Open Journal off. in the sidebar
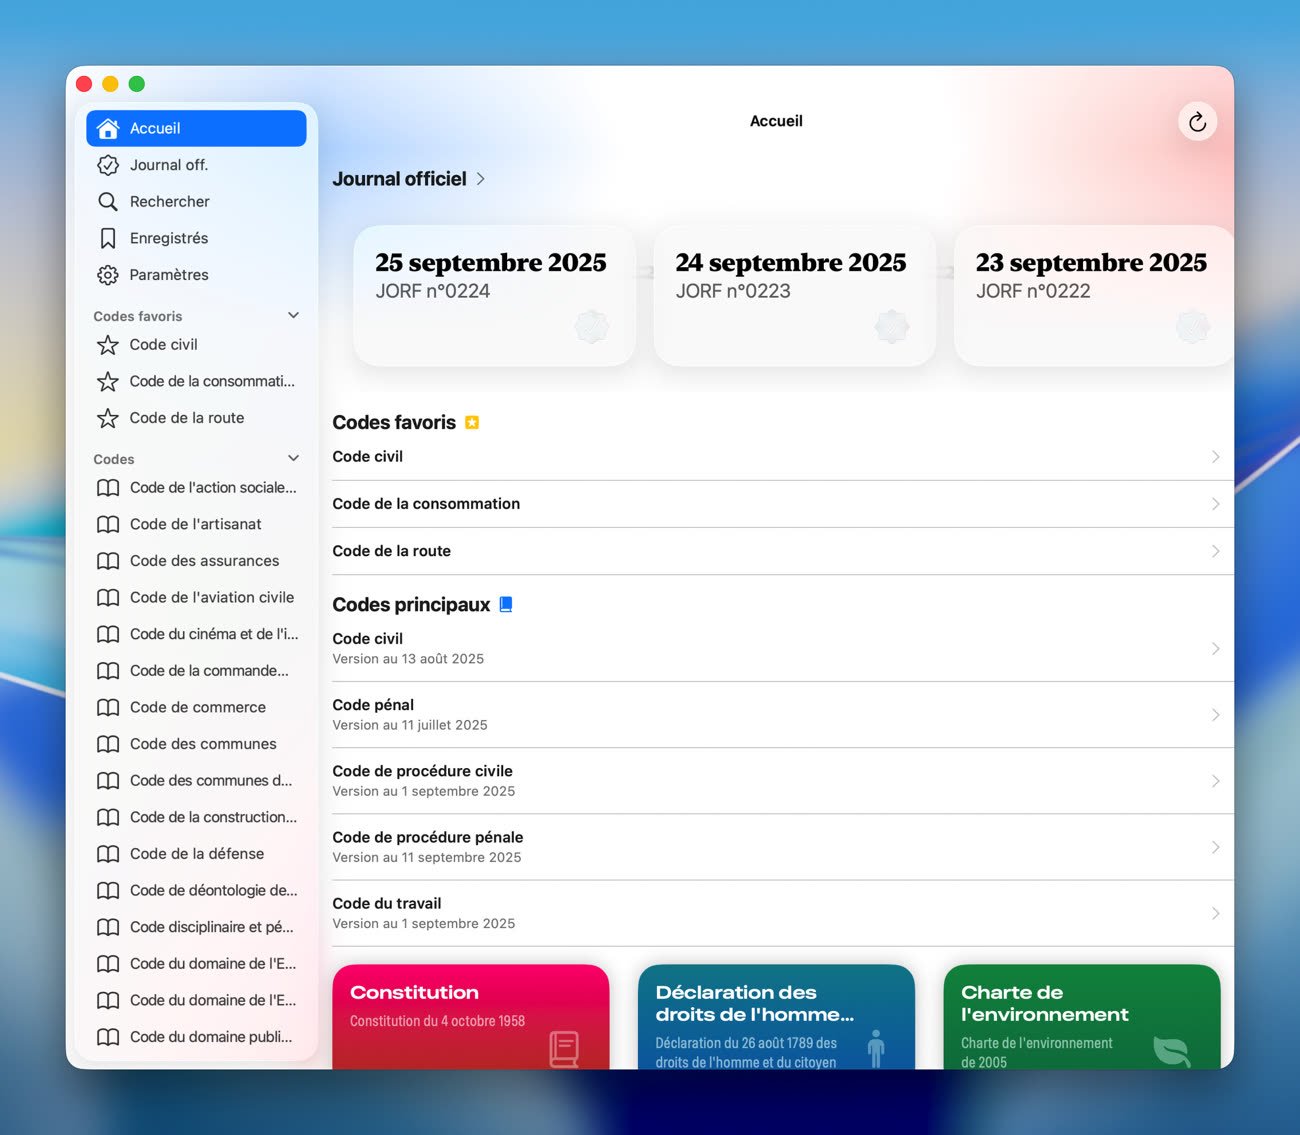 pos(196,165)
